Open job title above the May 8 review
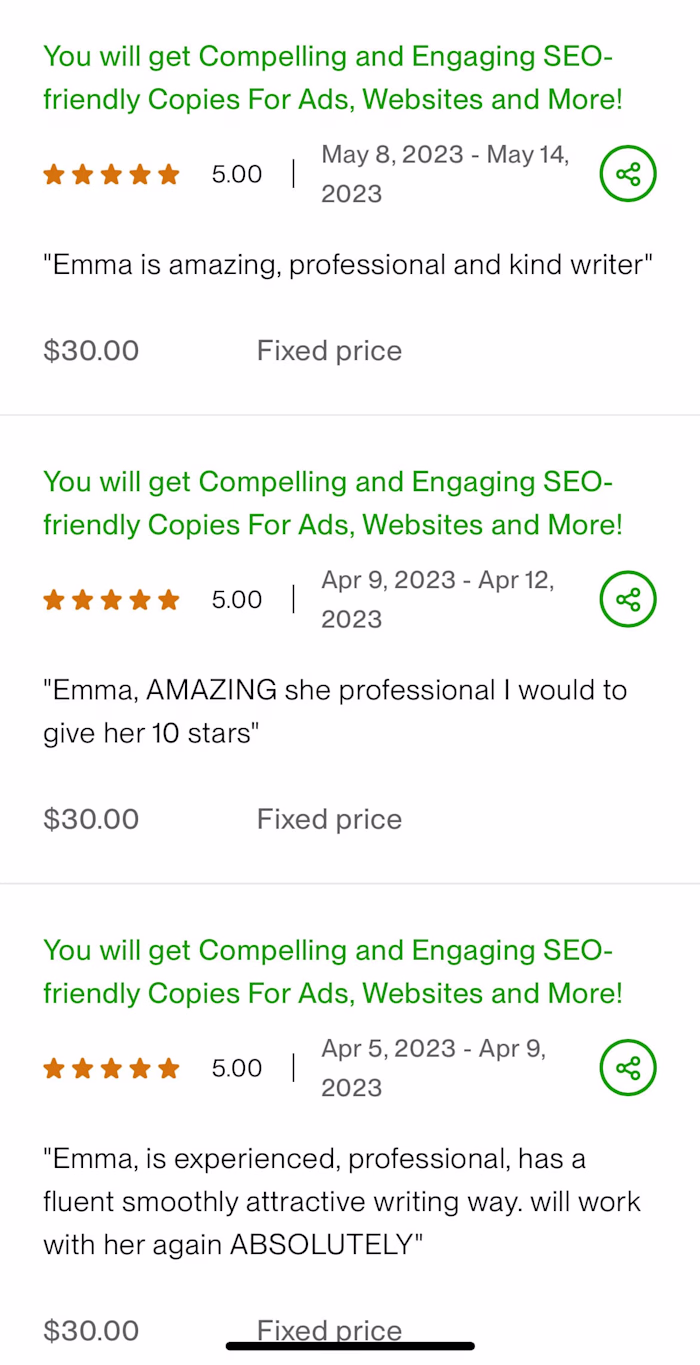 click(x=332, y=78)
